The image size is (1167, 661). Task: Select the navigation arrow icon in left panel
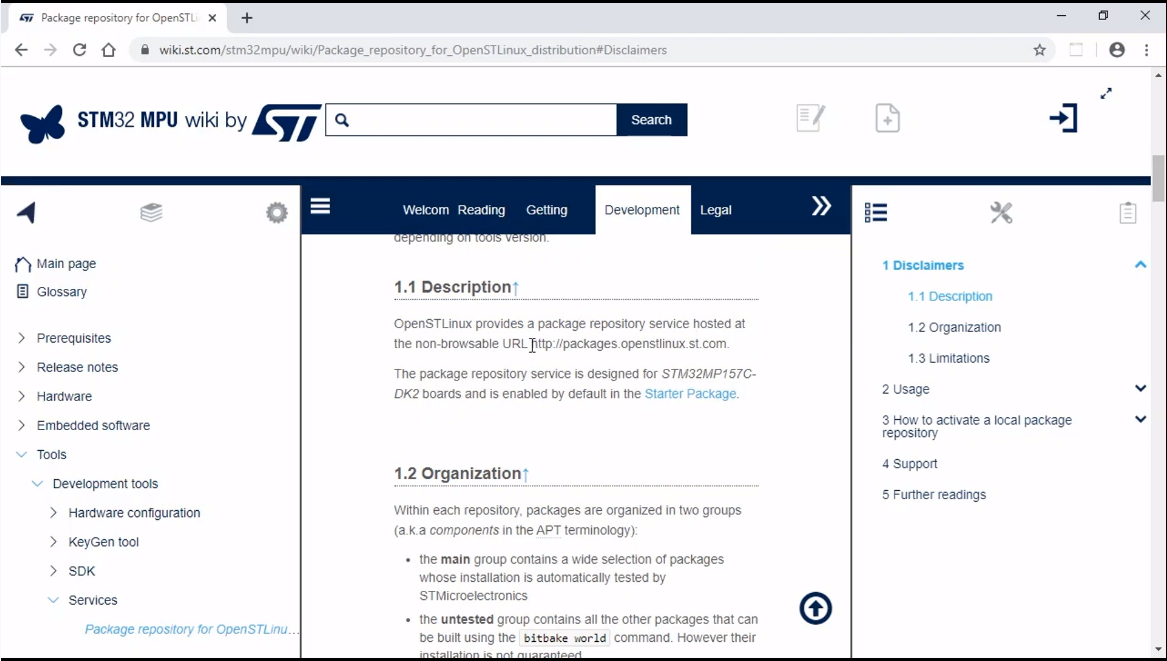coord(26,212)
